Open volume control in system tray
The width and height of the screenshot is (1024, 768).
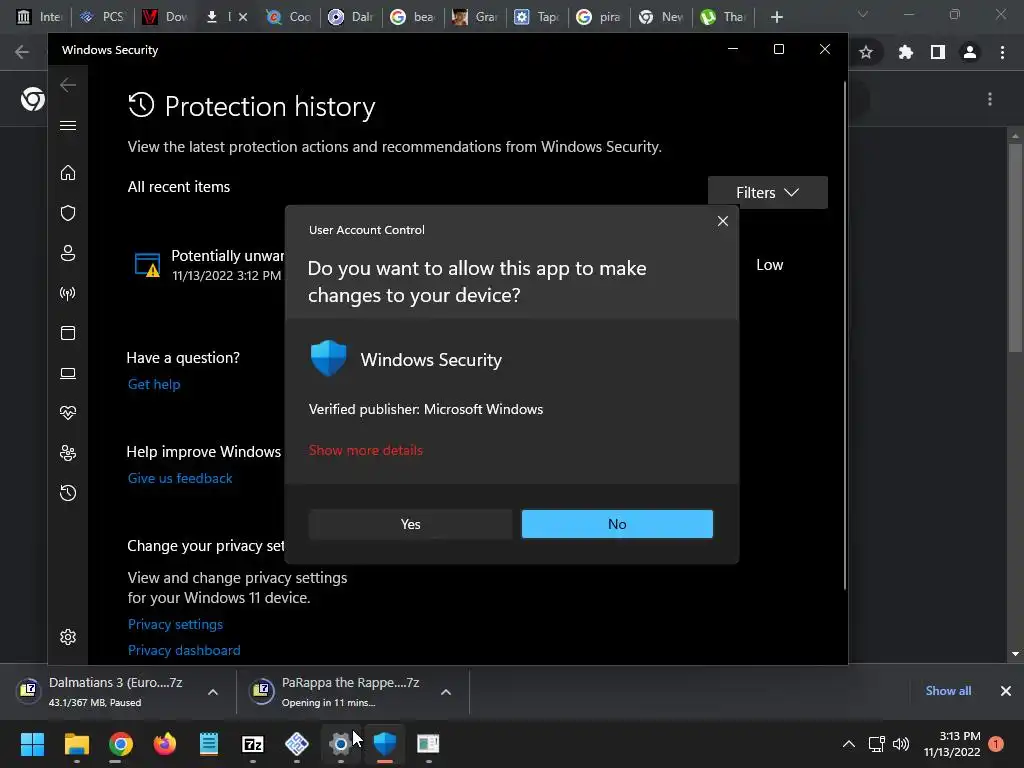(x=901, y=744)
